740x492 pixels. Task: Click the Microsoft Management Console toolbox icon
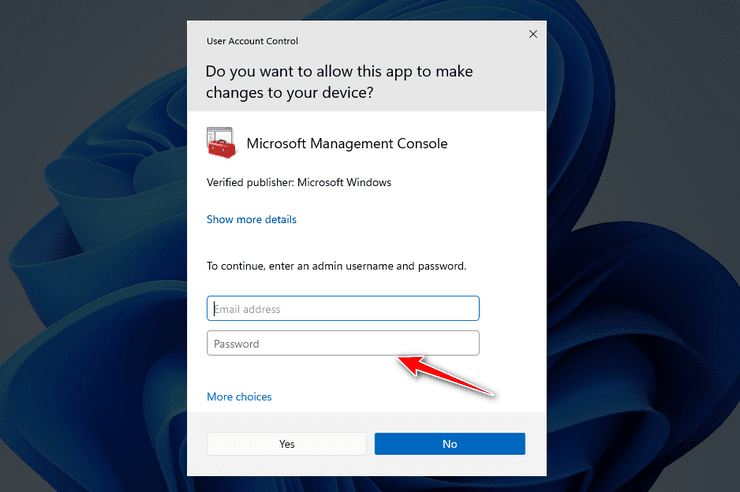click(221, 142)
